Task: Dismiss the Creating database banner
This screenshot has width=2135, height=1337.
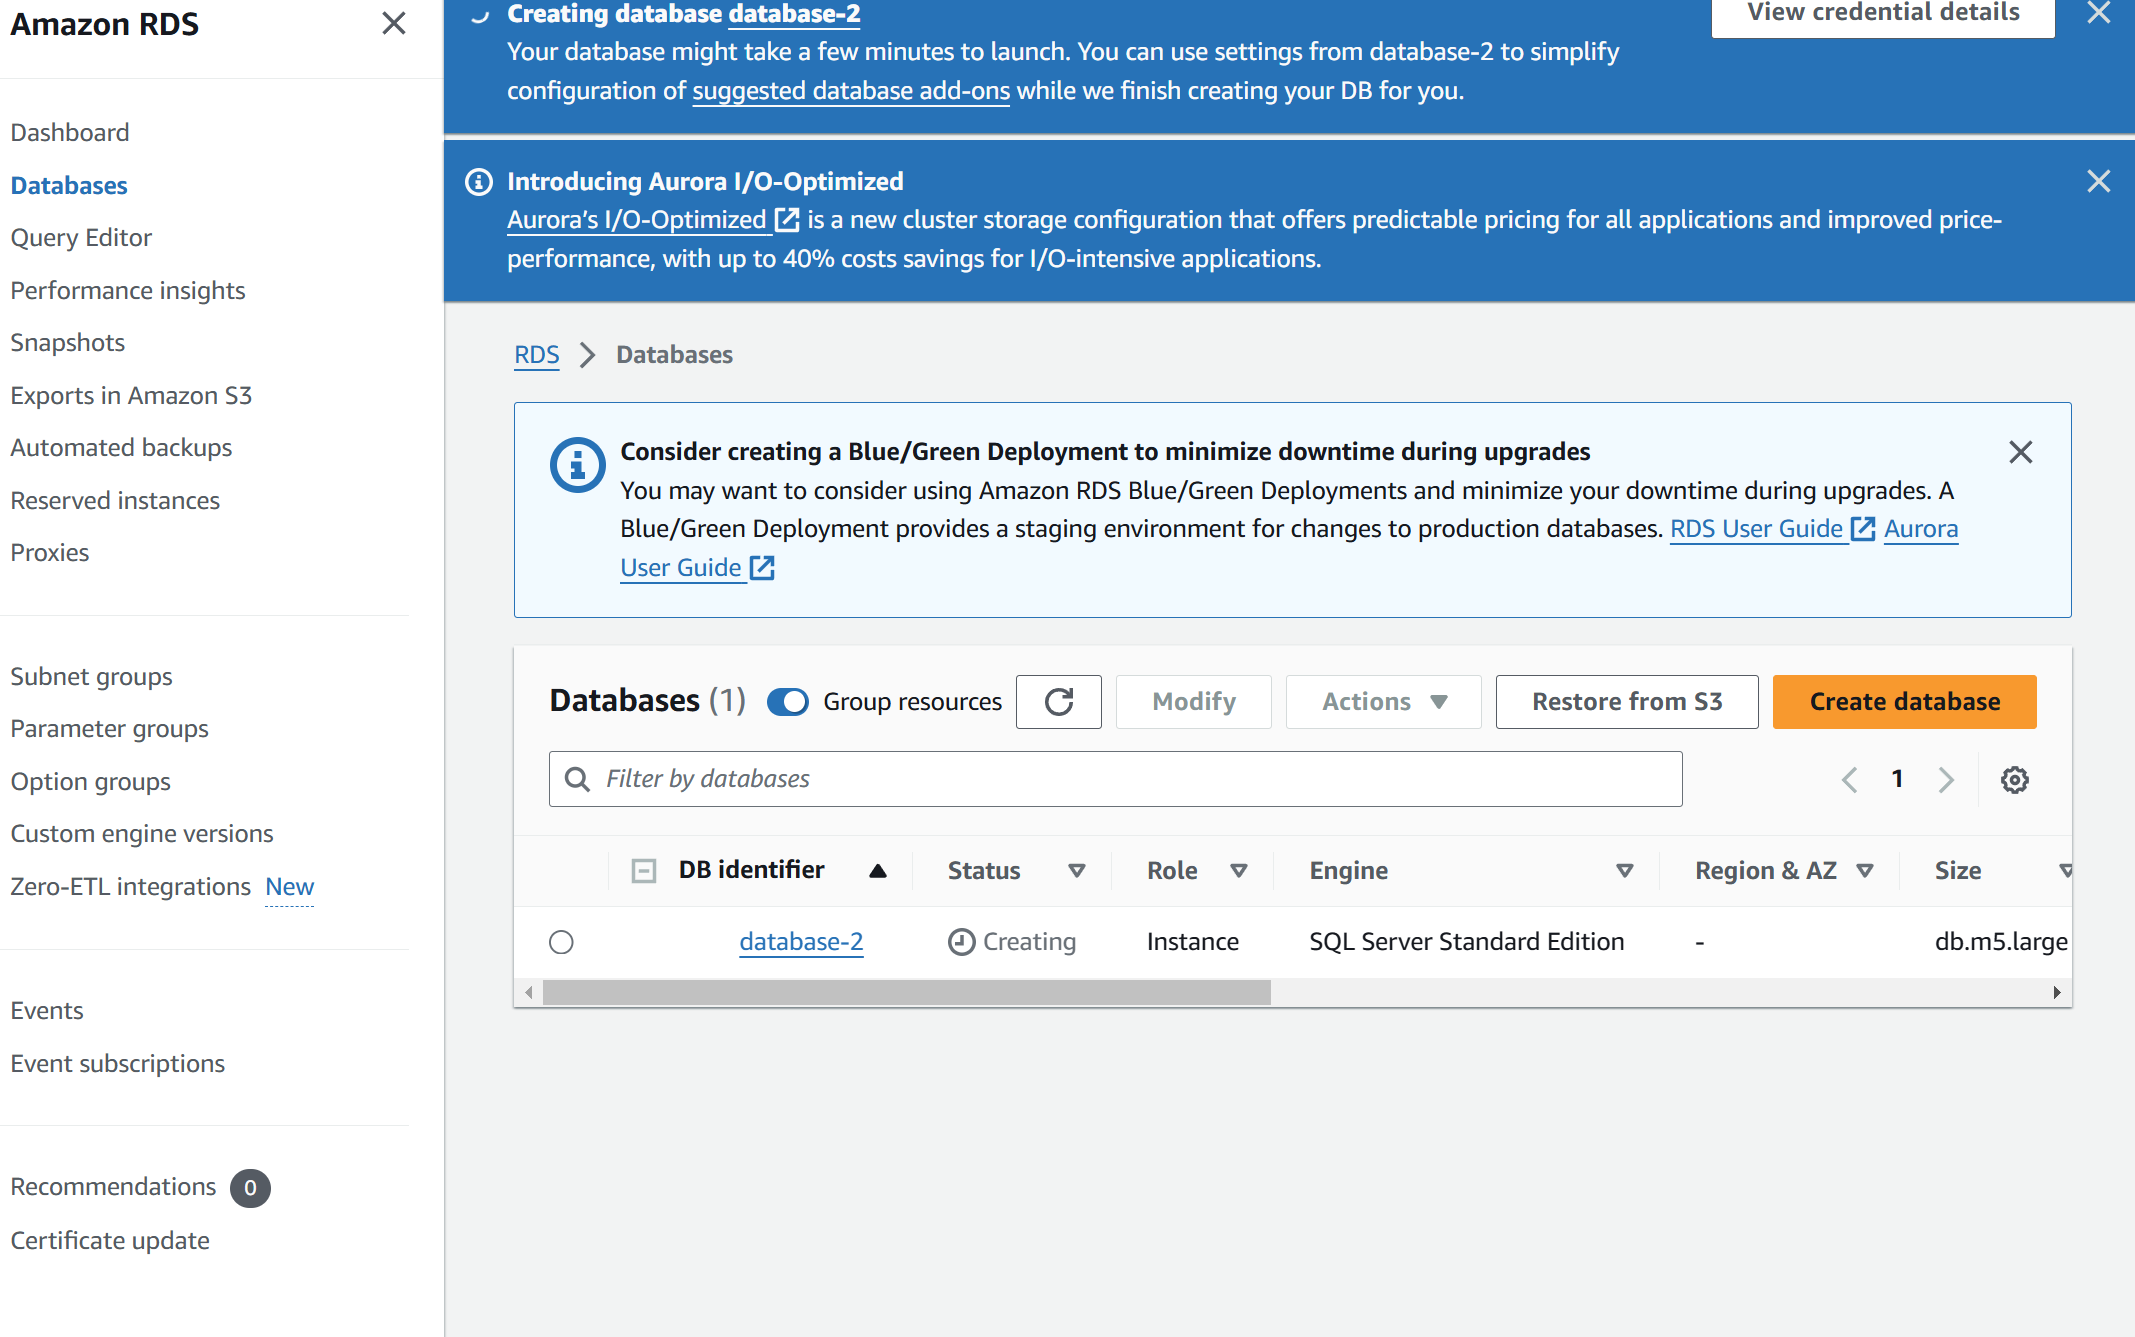Action: coord(2098,12)
